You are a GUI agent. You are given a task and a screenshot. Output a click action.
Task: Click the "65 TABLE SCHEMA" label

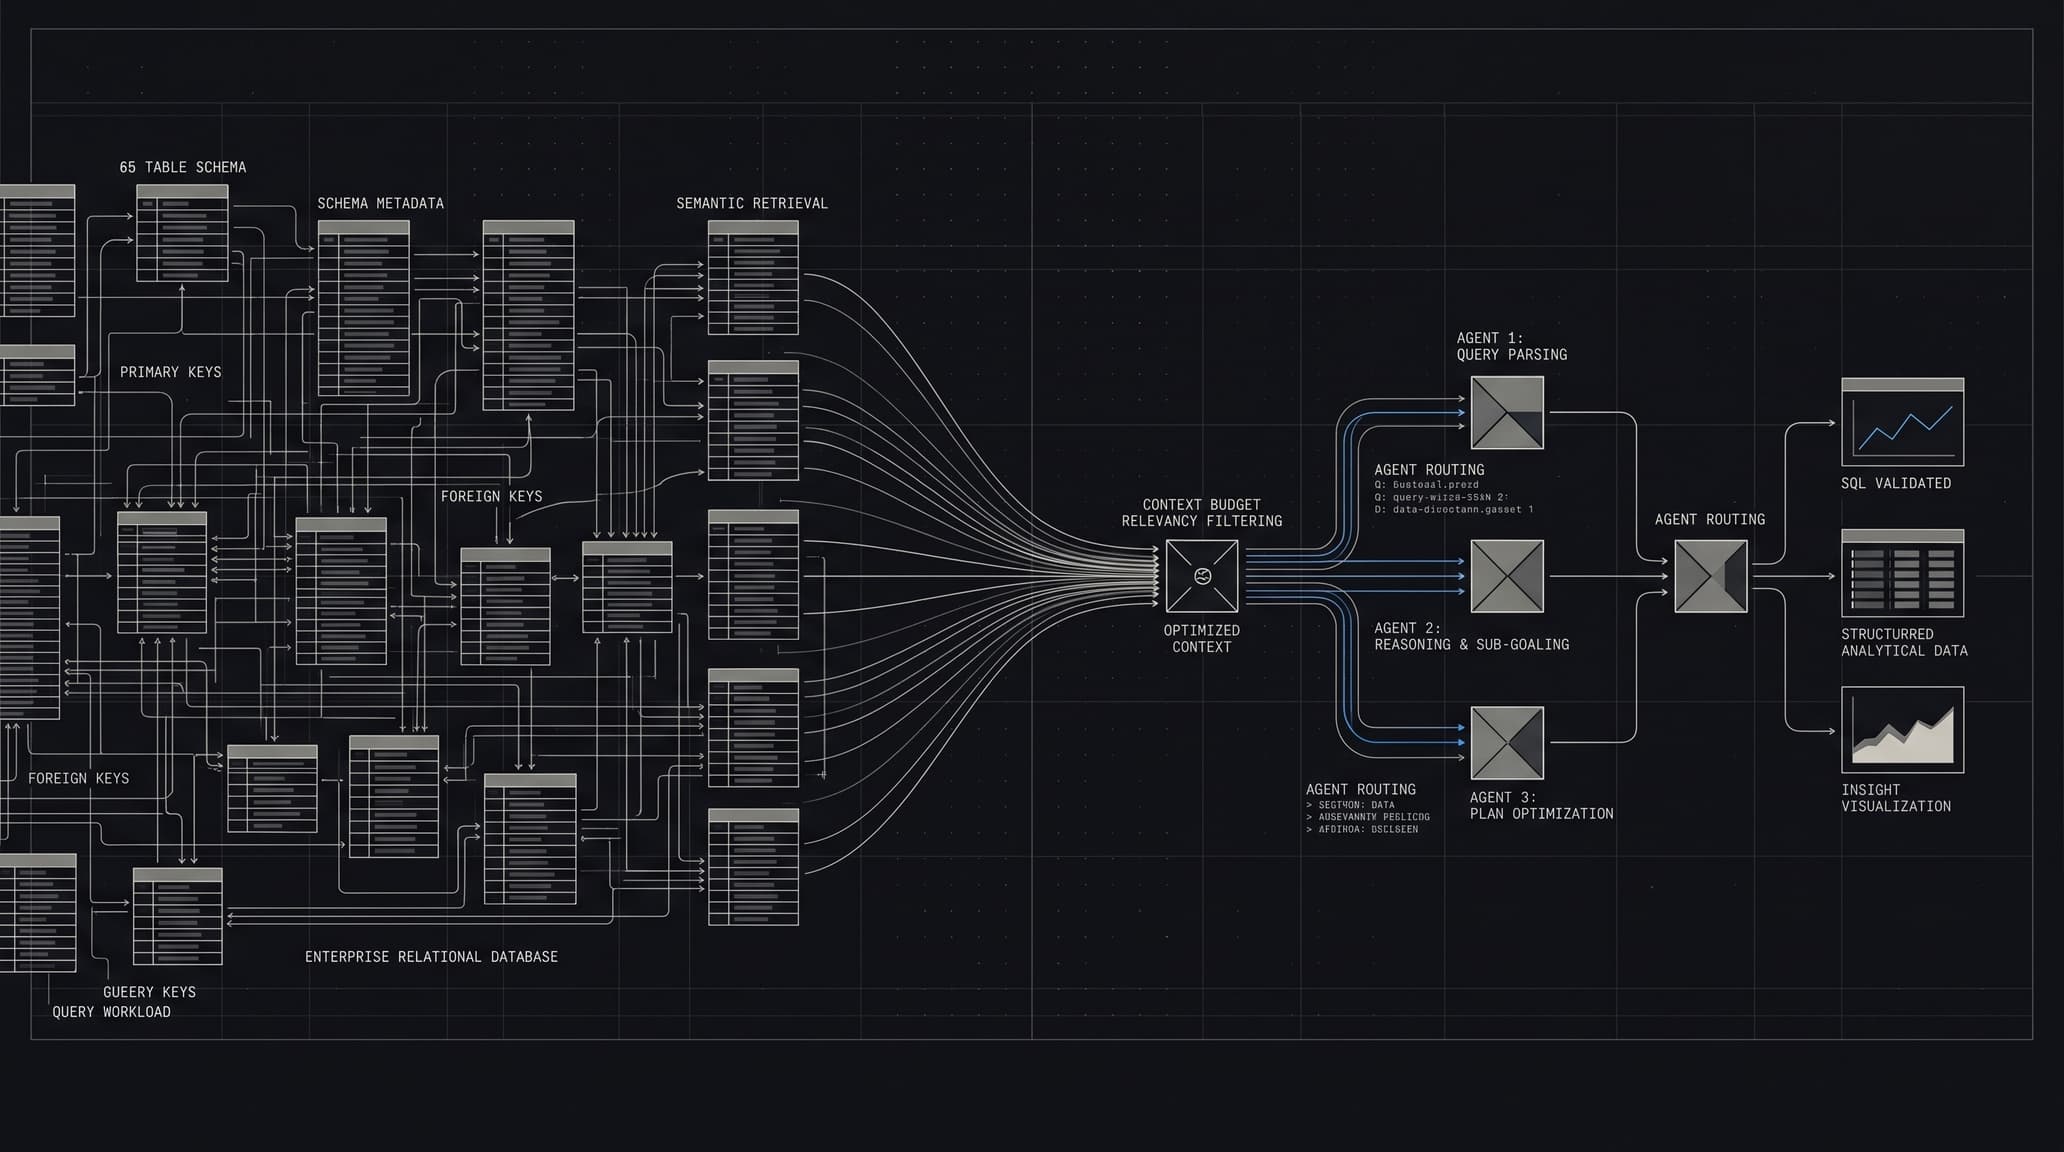183,167
